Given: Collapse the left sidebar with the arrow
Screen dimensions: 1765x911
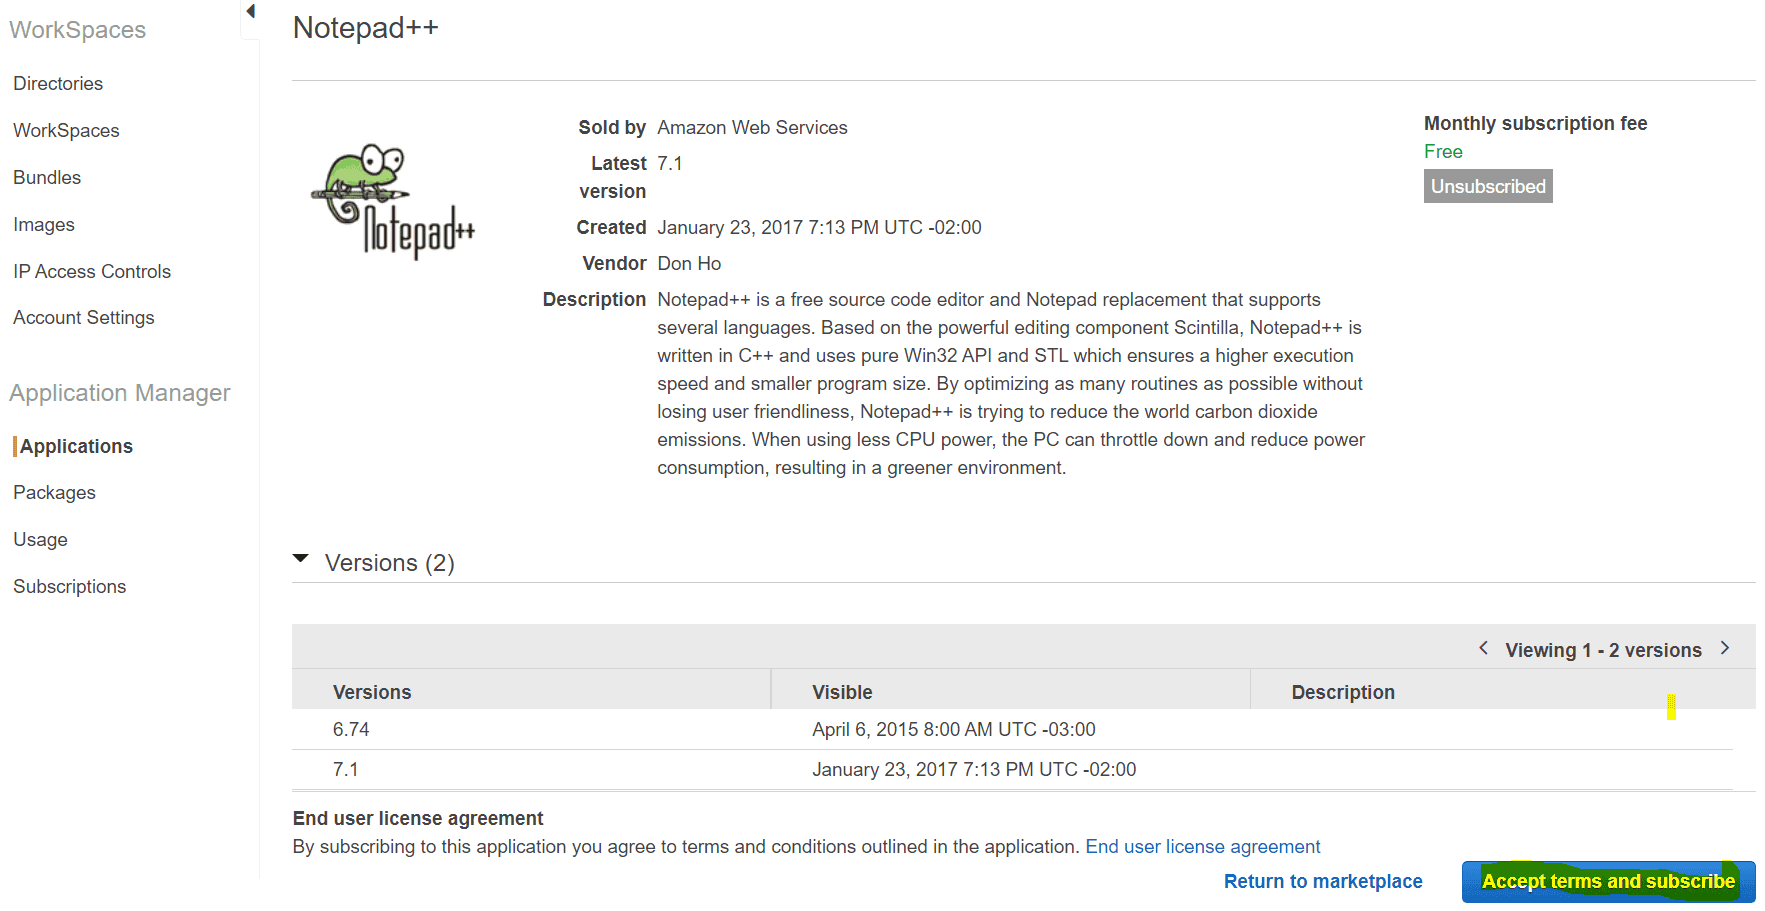Looking at the screenshot, I should tap(250, 12).
